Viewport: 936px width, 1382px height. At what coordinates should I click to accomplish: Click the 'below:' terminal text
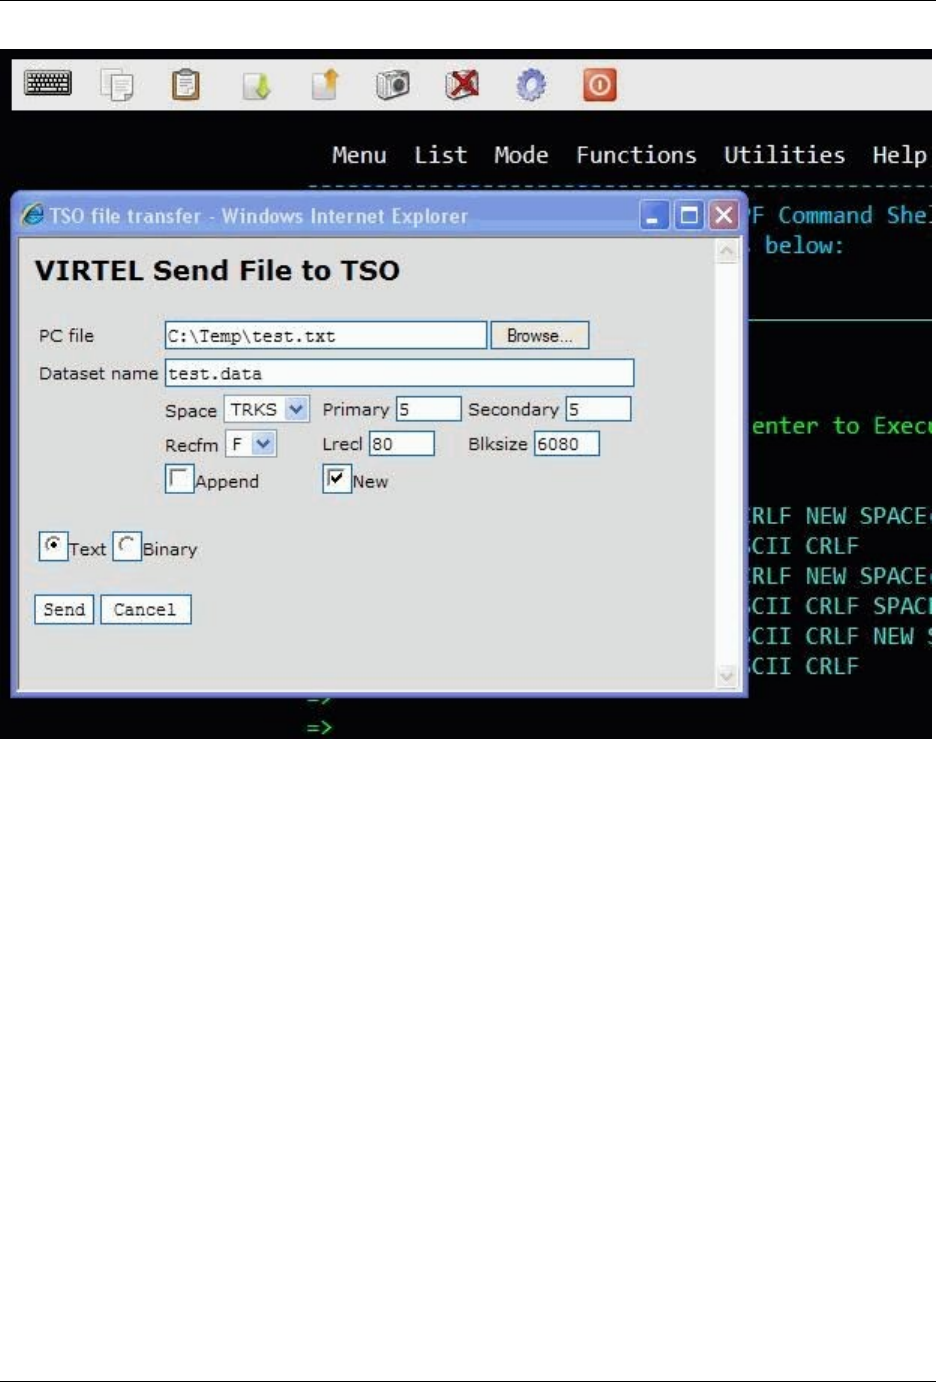[x=804, y=245]
